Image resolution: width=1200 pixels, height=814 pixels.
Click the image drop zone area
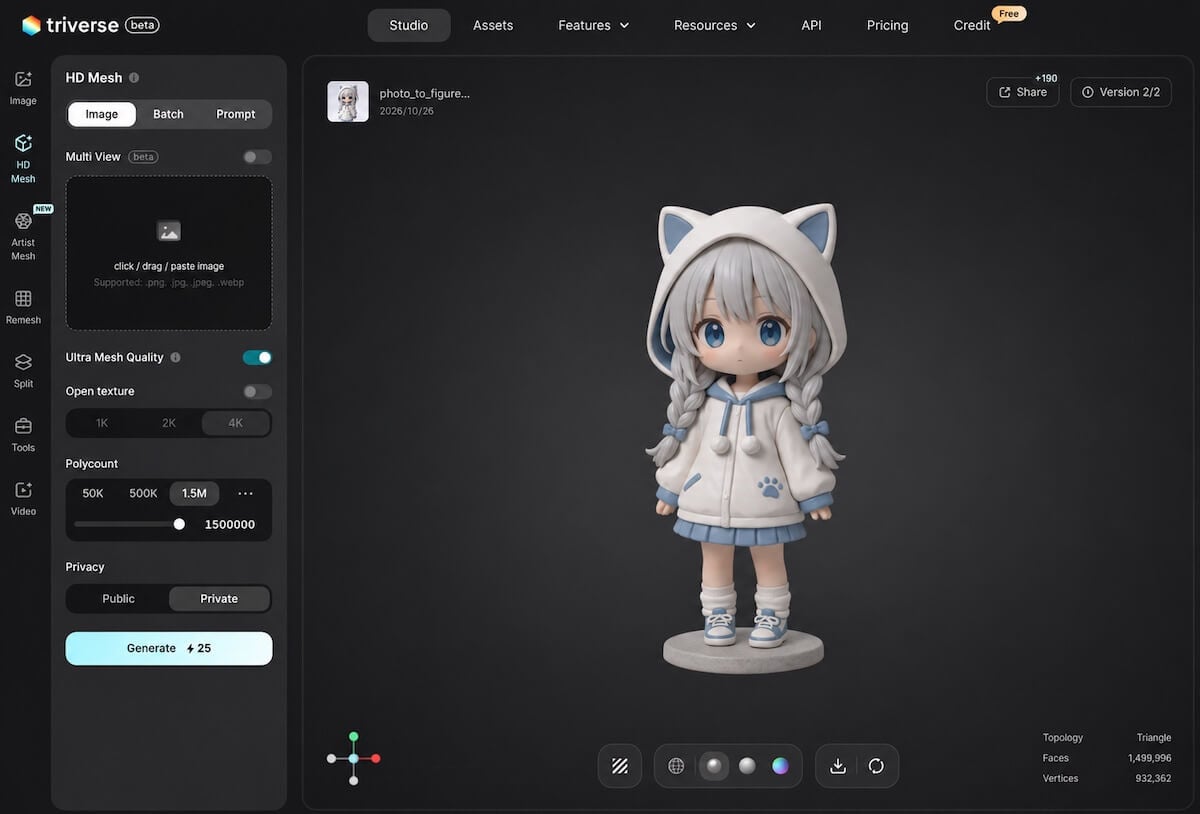tap(169, 253)
